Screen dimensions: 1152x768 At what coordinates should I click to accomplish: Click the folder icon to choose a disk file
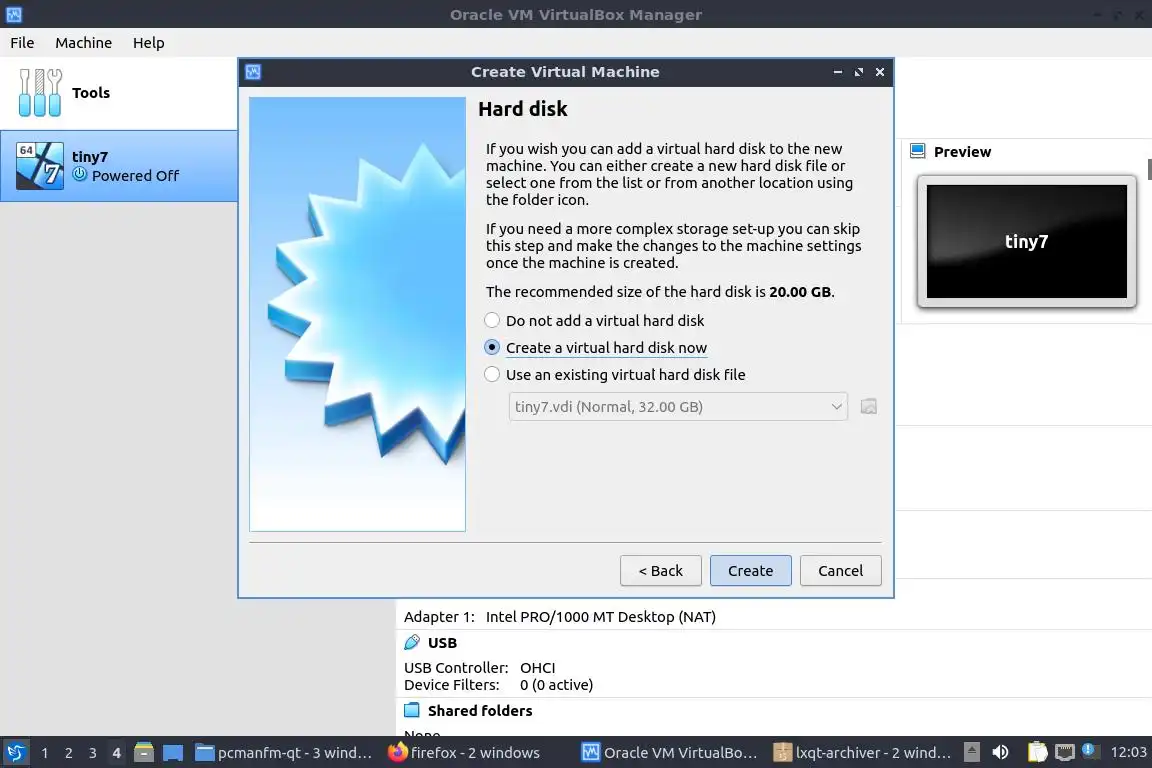[x=868, y=406]
